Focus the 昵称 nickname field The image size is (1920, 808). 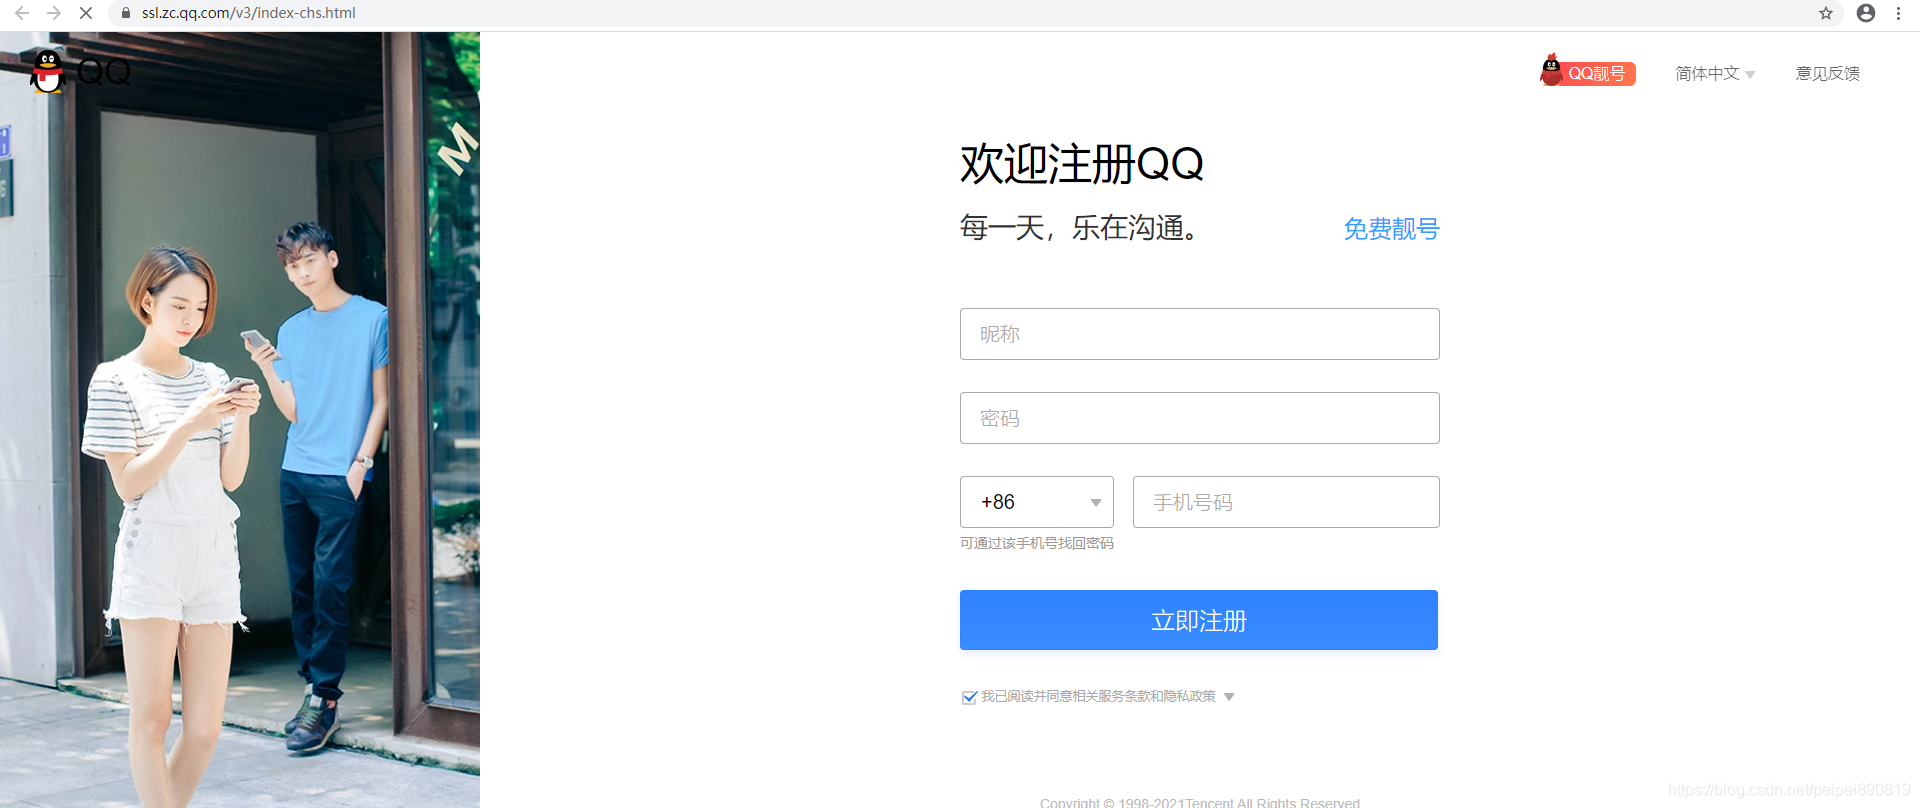(x=1199, y=334)
